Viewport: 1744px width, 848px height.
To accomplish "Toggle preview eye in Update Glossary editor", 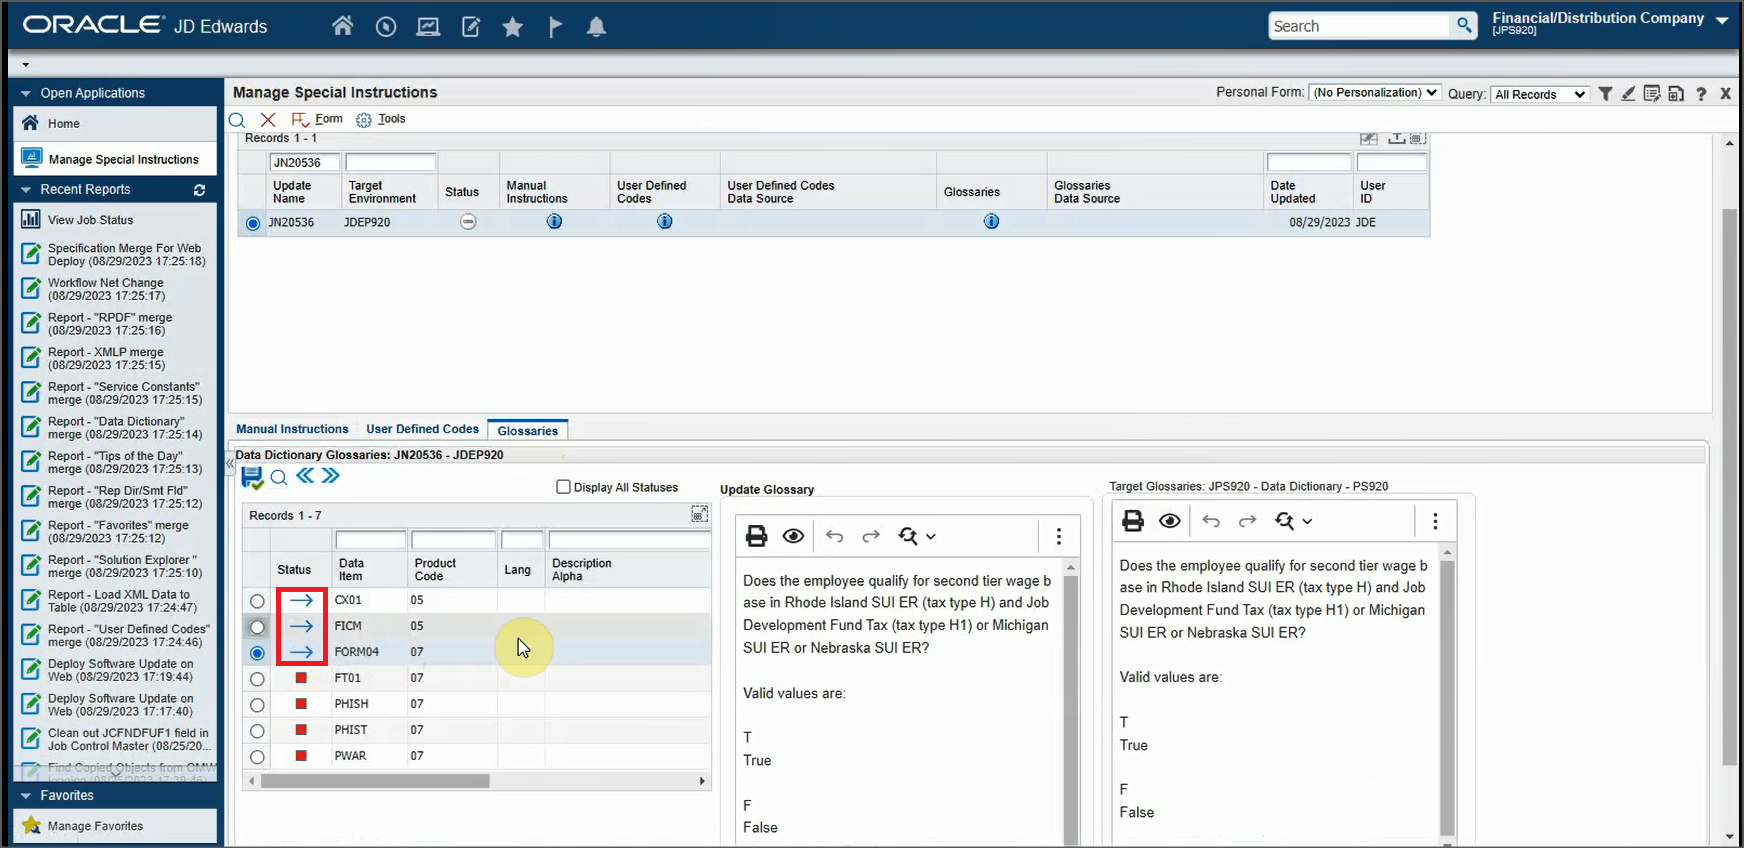I will pyautogui.click(x=793, y=536).
